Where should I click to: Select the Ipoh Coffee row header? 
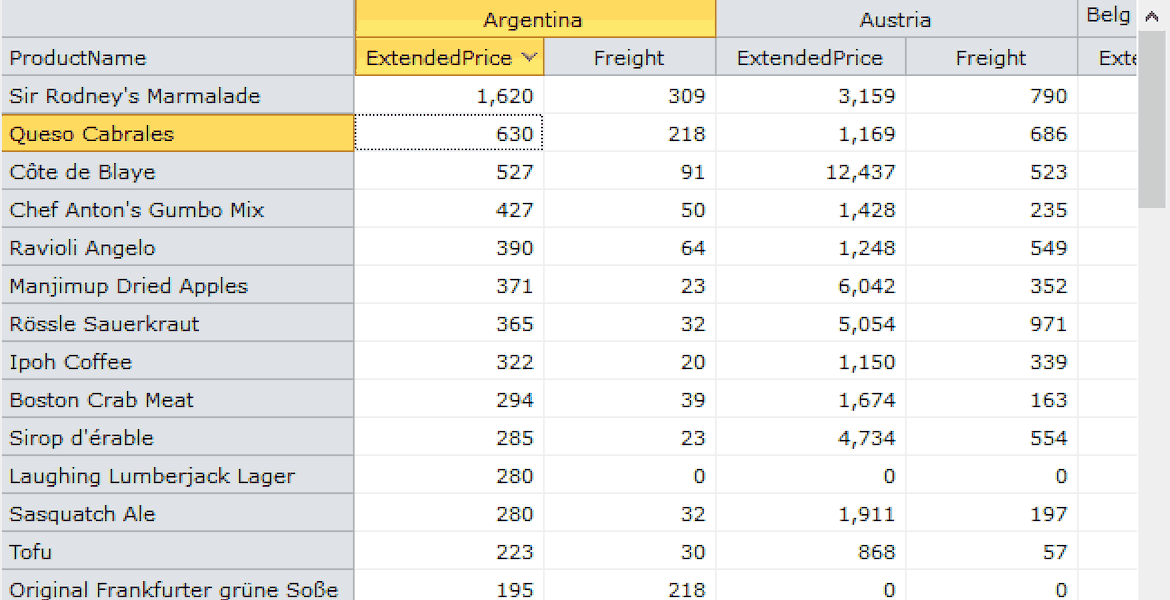click(178, 362)
